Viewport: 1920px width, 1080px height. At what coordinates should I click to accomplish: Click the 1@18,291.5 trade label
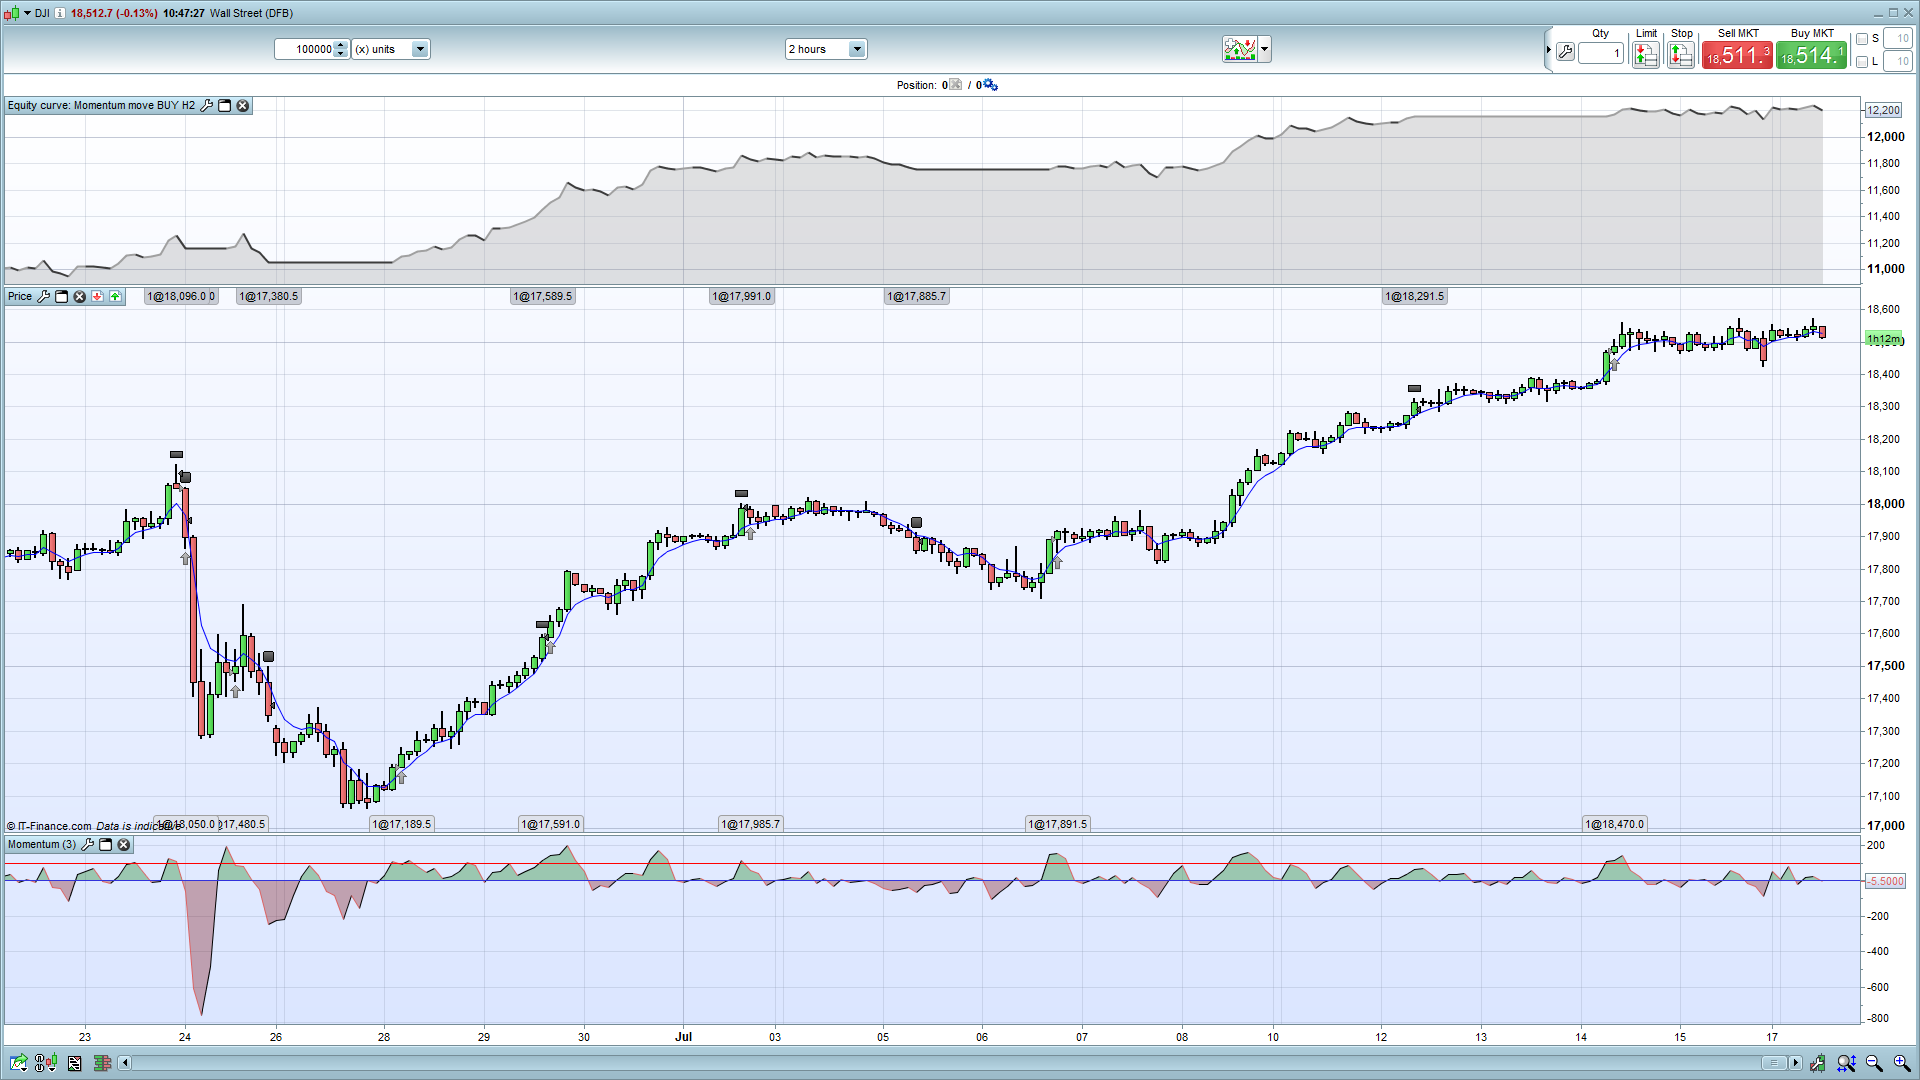[1415, 296]
